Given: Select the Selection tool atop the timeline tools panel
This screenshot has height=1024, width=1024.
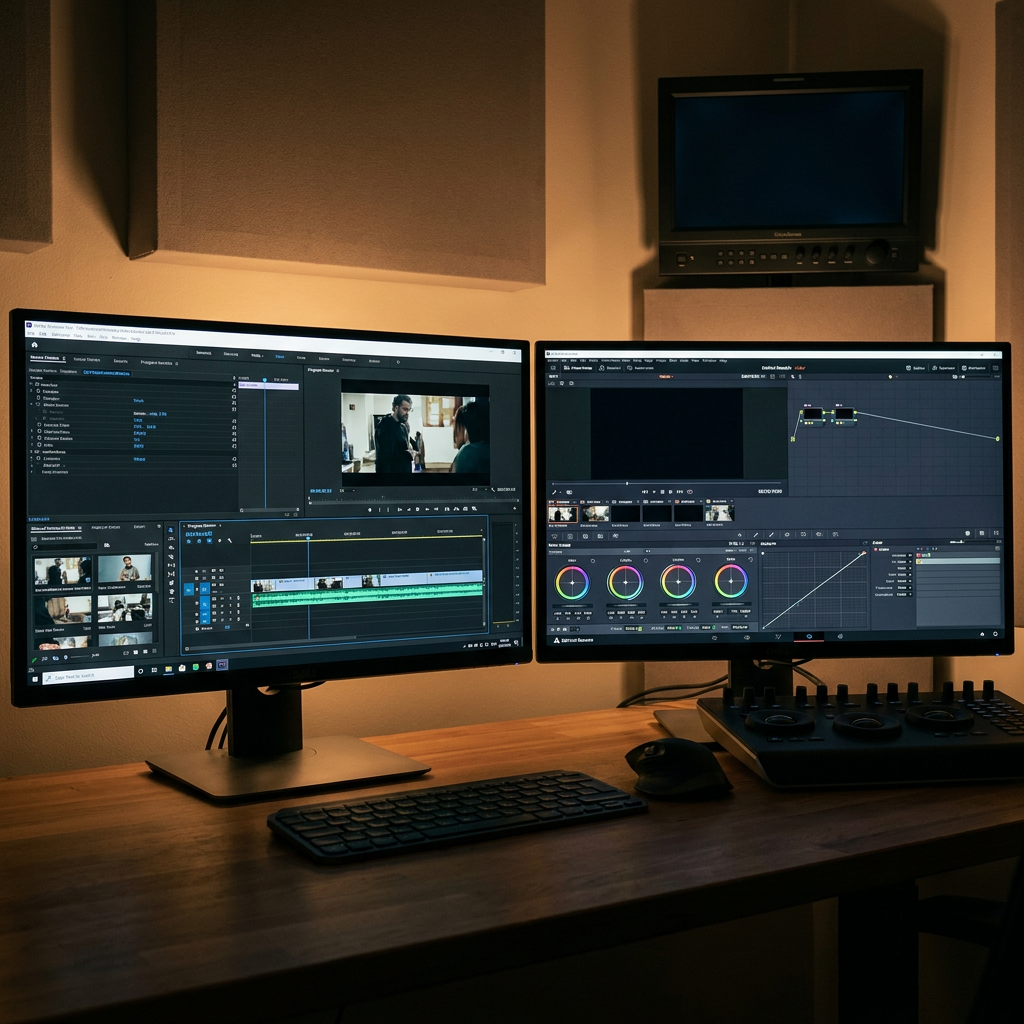Looking at the screenshot, I should (170, 530).
